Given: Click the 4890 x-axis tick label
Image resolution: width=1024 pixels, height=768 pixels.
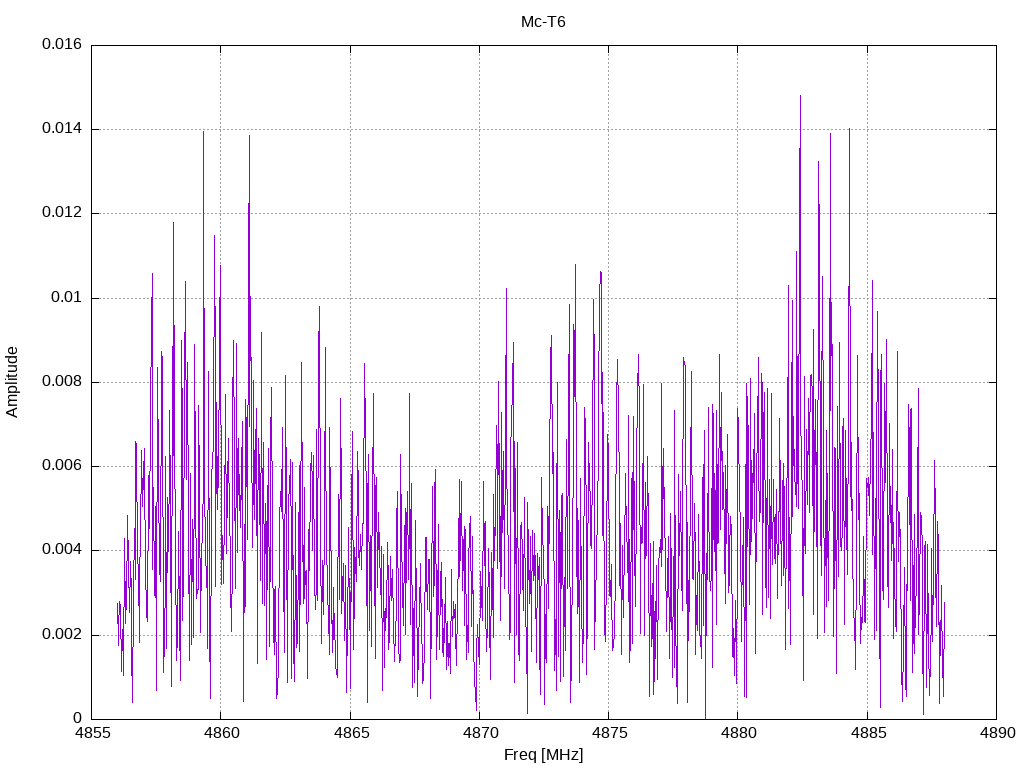Looking at the screenshot, I should pyautogui.click(x=997, y=733).
